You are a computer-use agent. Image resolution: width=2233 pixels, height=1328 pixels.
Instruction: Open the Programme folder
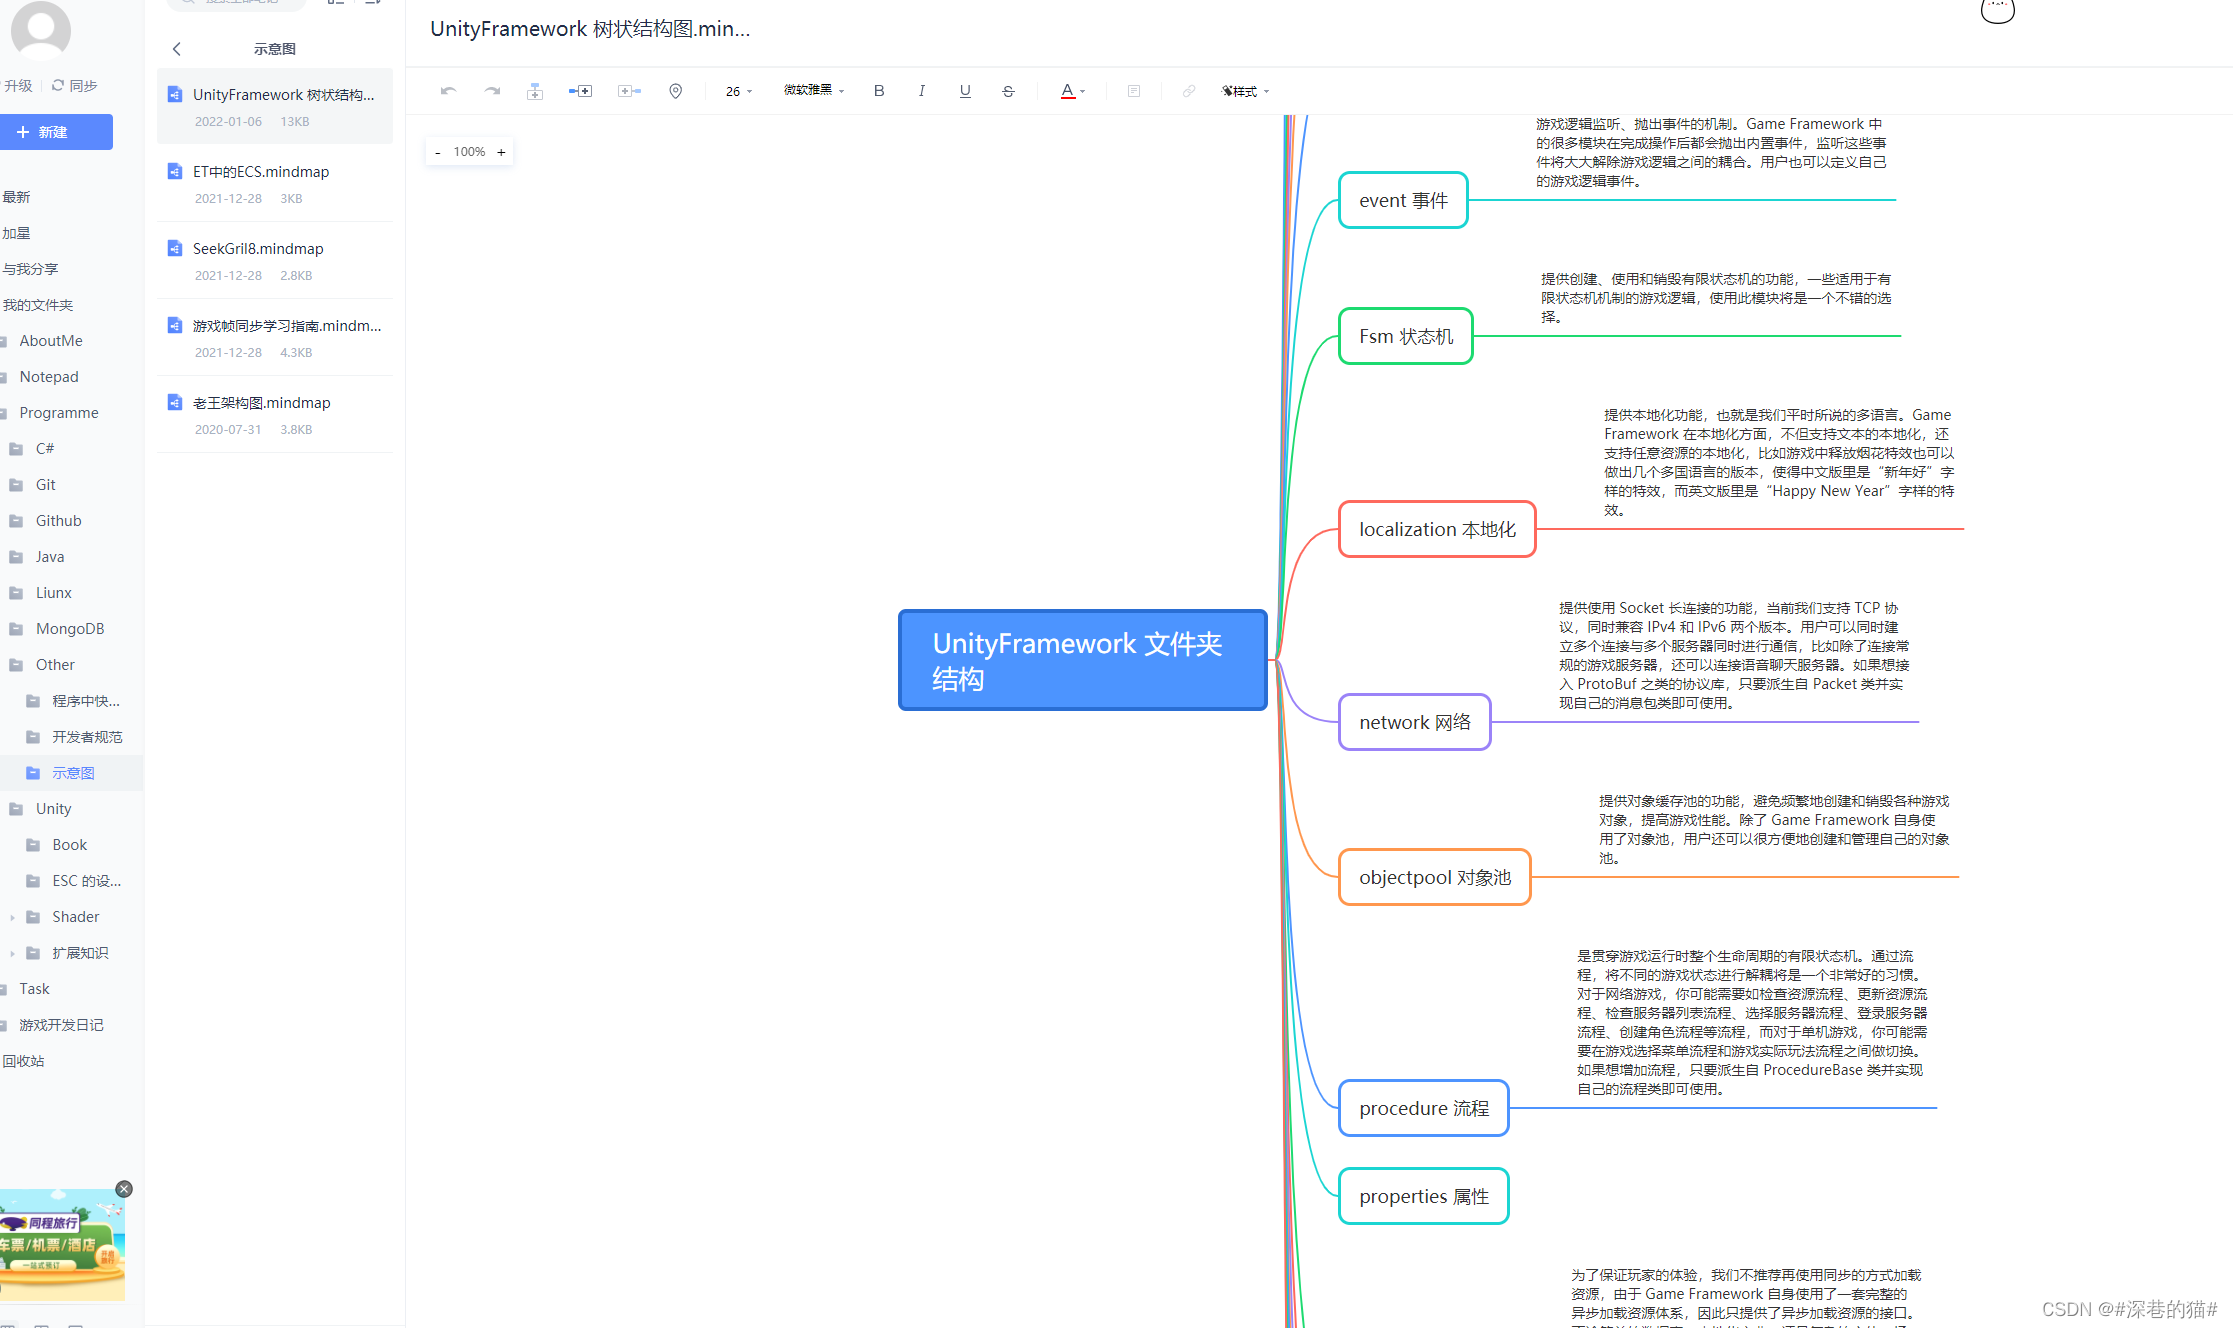tap(59, 413)
